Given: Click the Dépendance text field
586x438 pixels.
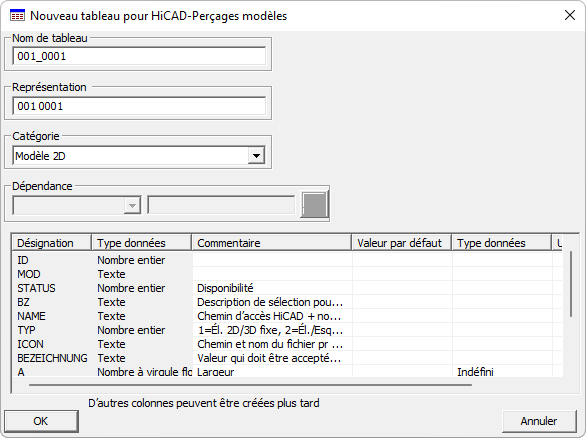Looking at the screenshot, I should [221, 205].
